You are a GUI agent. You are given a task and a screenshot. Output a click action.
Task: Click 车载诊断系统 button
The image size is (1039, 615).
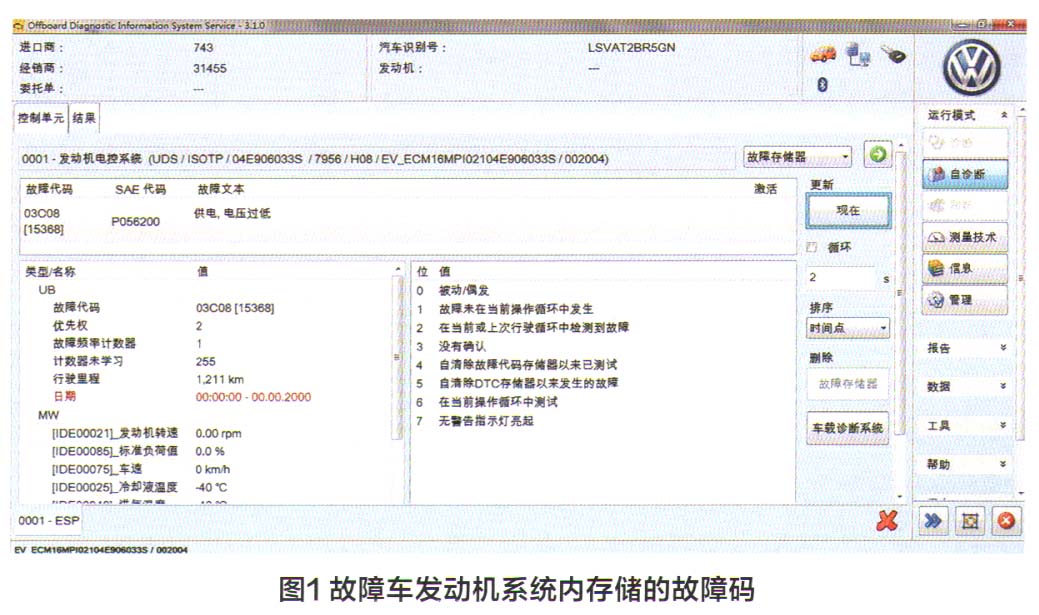(848, 428)
